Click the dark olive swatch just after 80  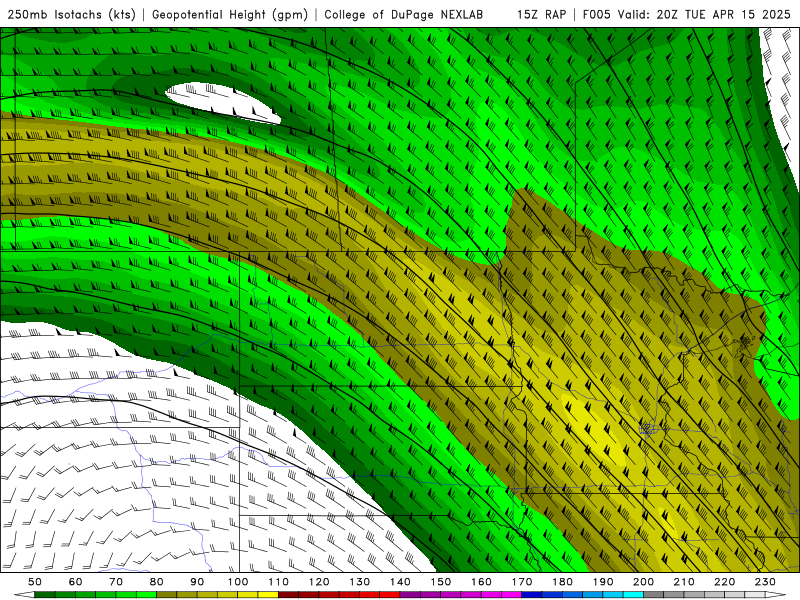(167, 595)
